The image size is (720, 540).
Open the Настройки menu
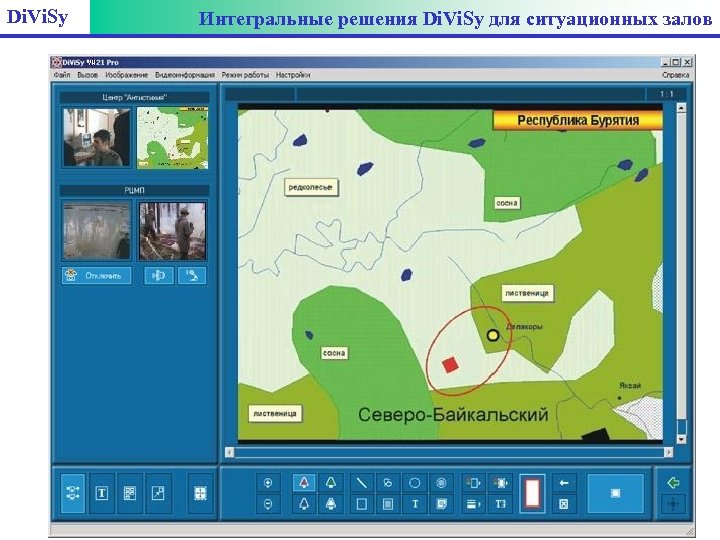292,74
